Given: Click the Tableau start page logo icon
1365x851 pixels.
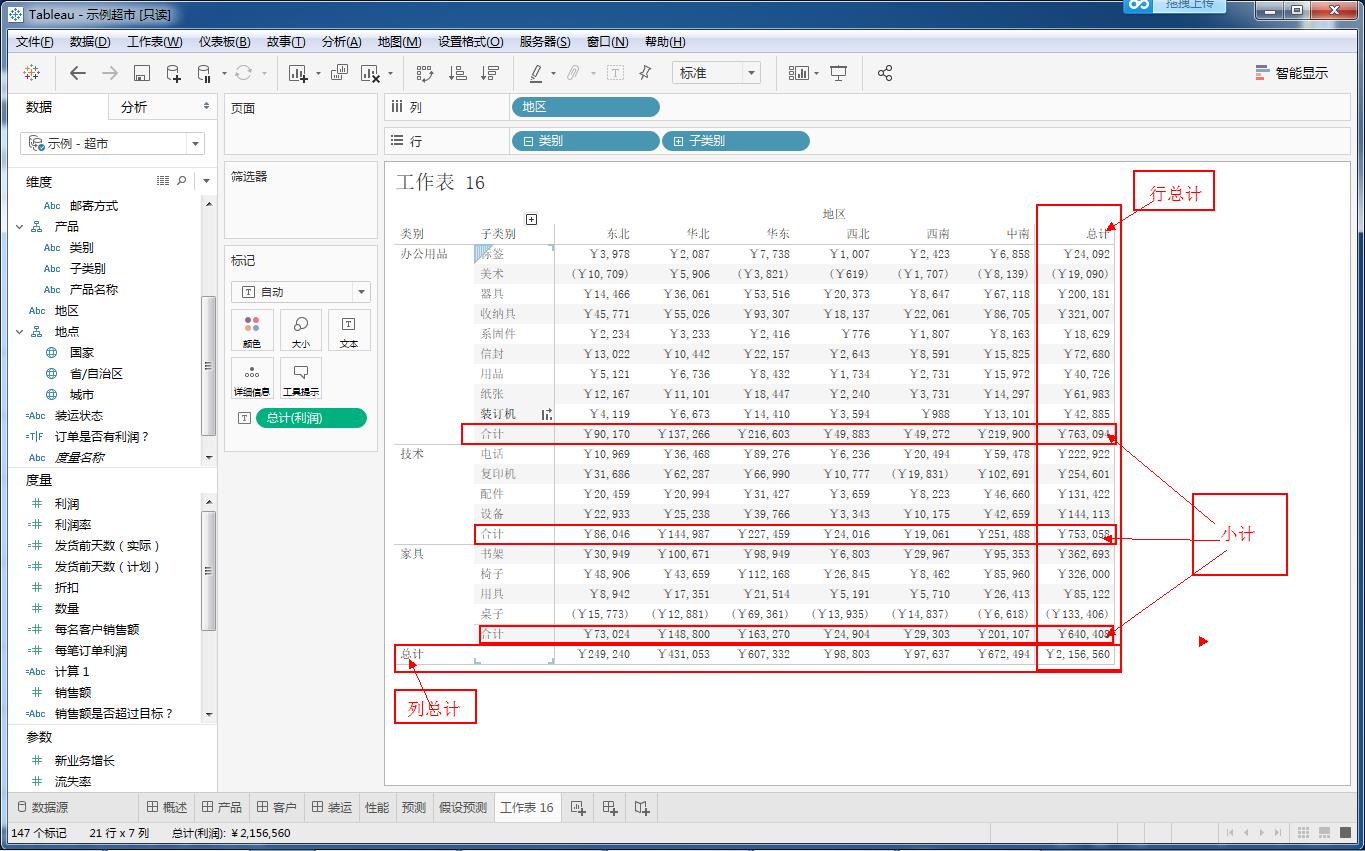Looking at the screenshot, I should (x=32, y=73).
